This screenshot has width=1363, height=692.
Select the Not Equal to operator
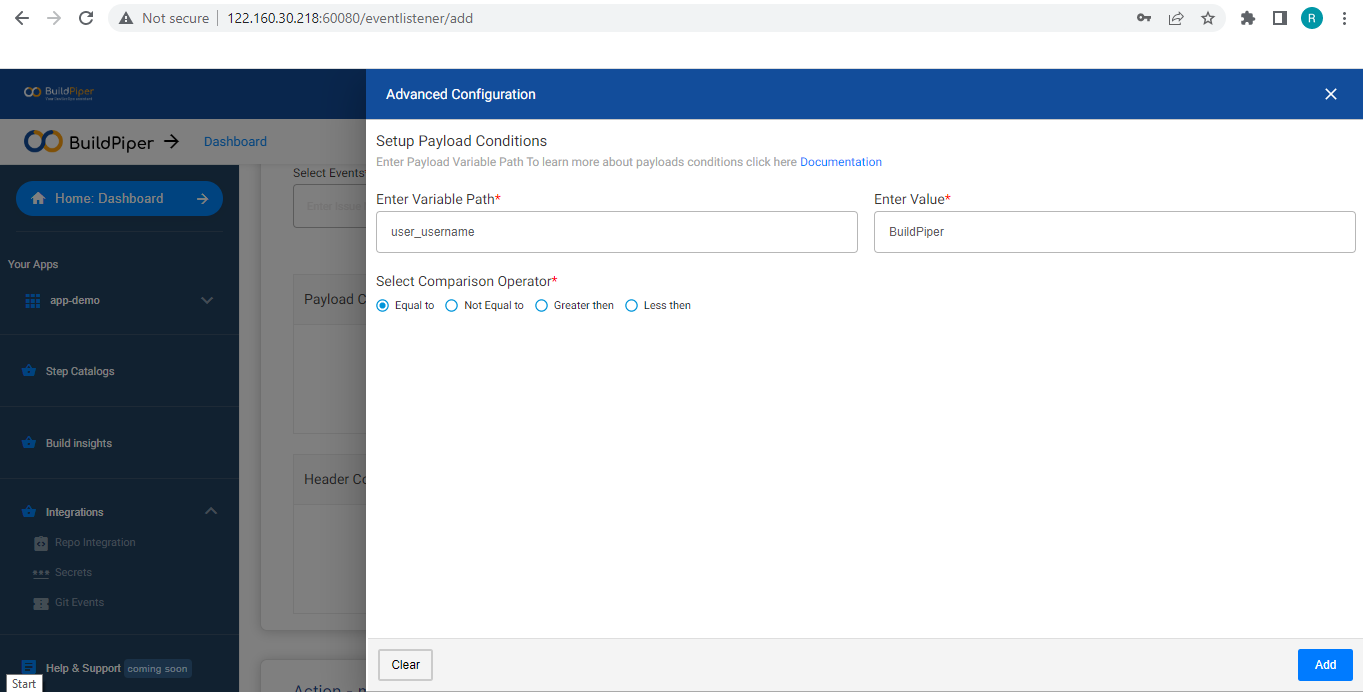coord(451,305)
